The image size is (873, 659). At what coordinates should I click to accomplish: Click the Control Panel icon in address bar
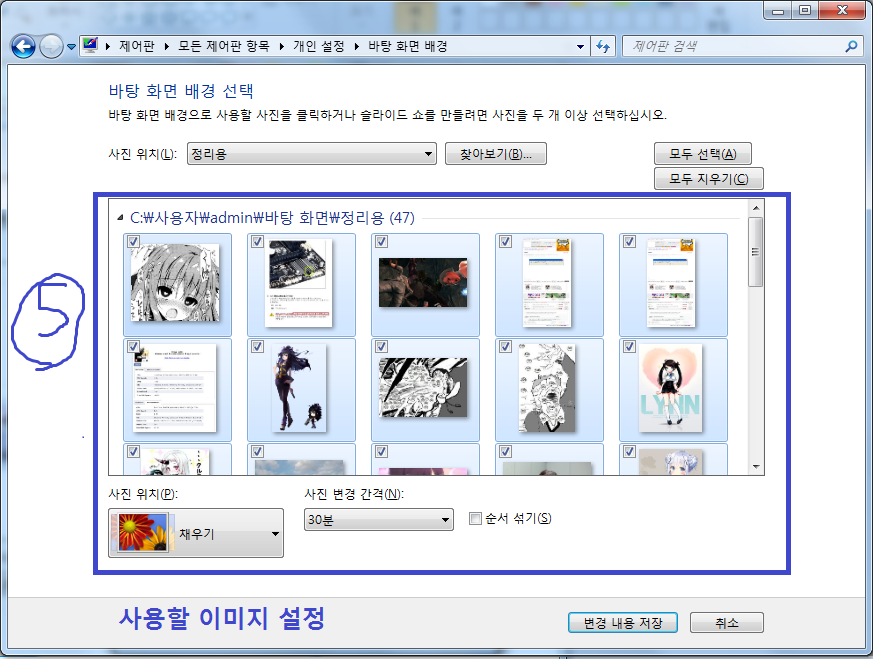point(91,46)
